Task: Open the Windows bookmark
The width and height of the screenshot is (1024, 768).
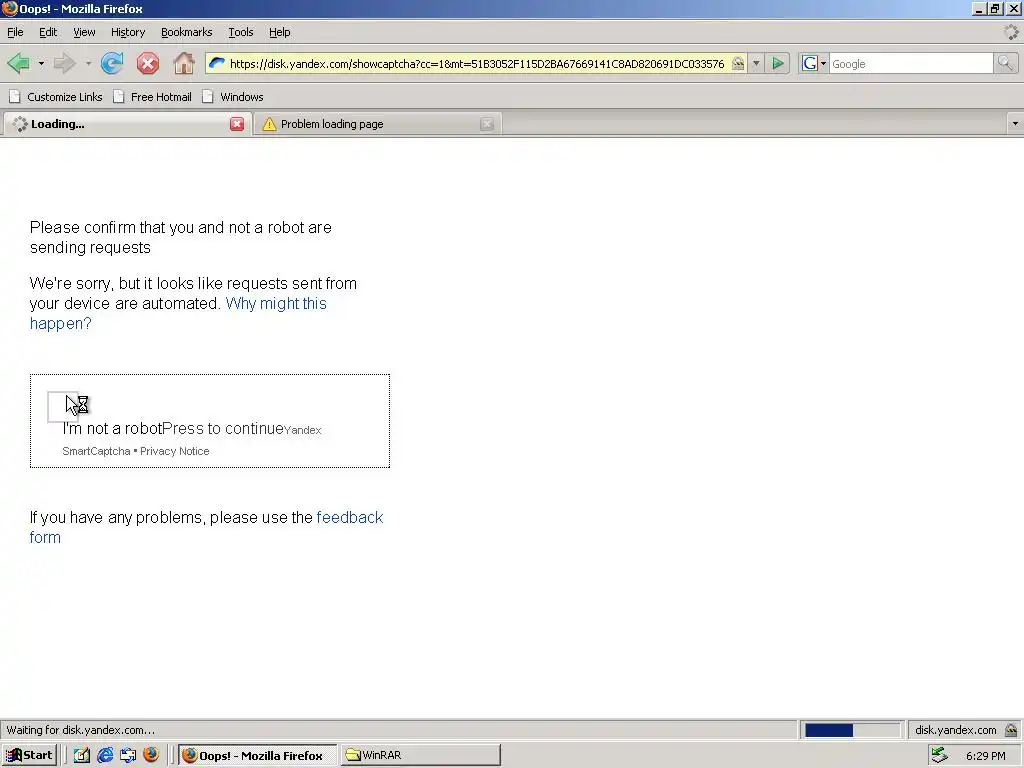Action: point(233,97)
